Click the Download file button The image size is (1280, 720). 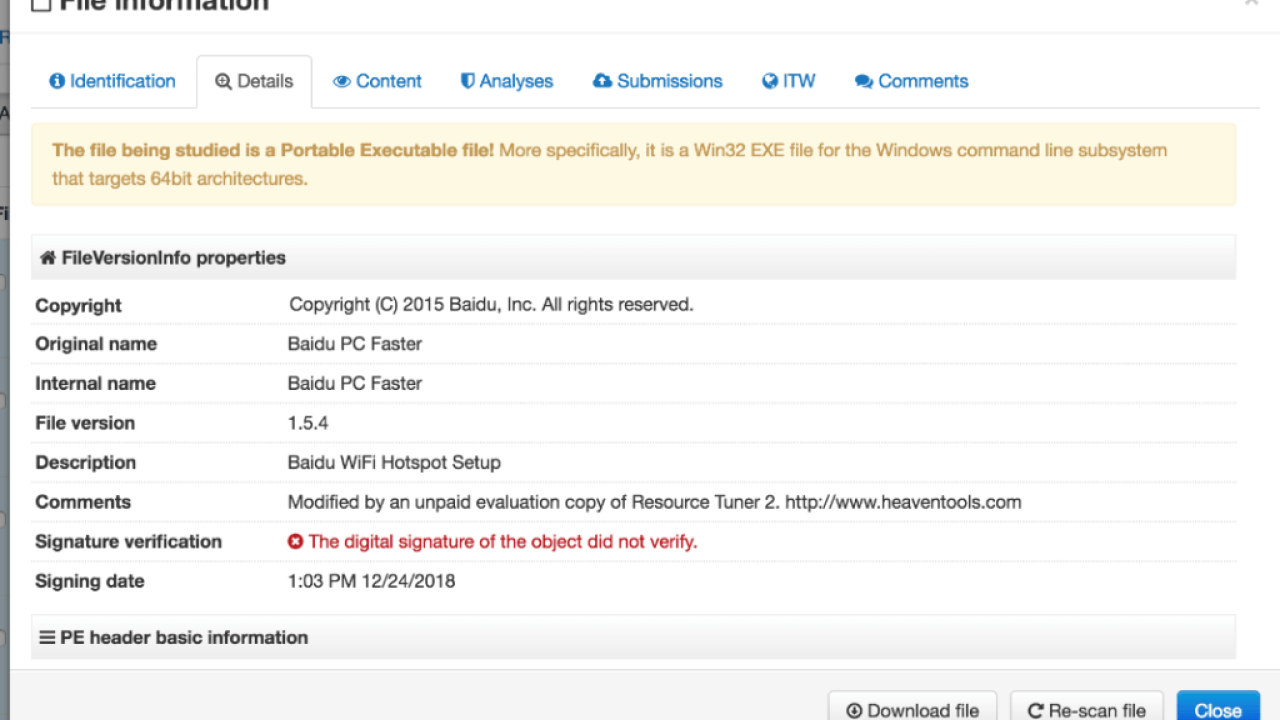coord(912,708)
